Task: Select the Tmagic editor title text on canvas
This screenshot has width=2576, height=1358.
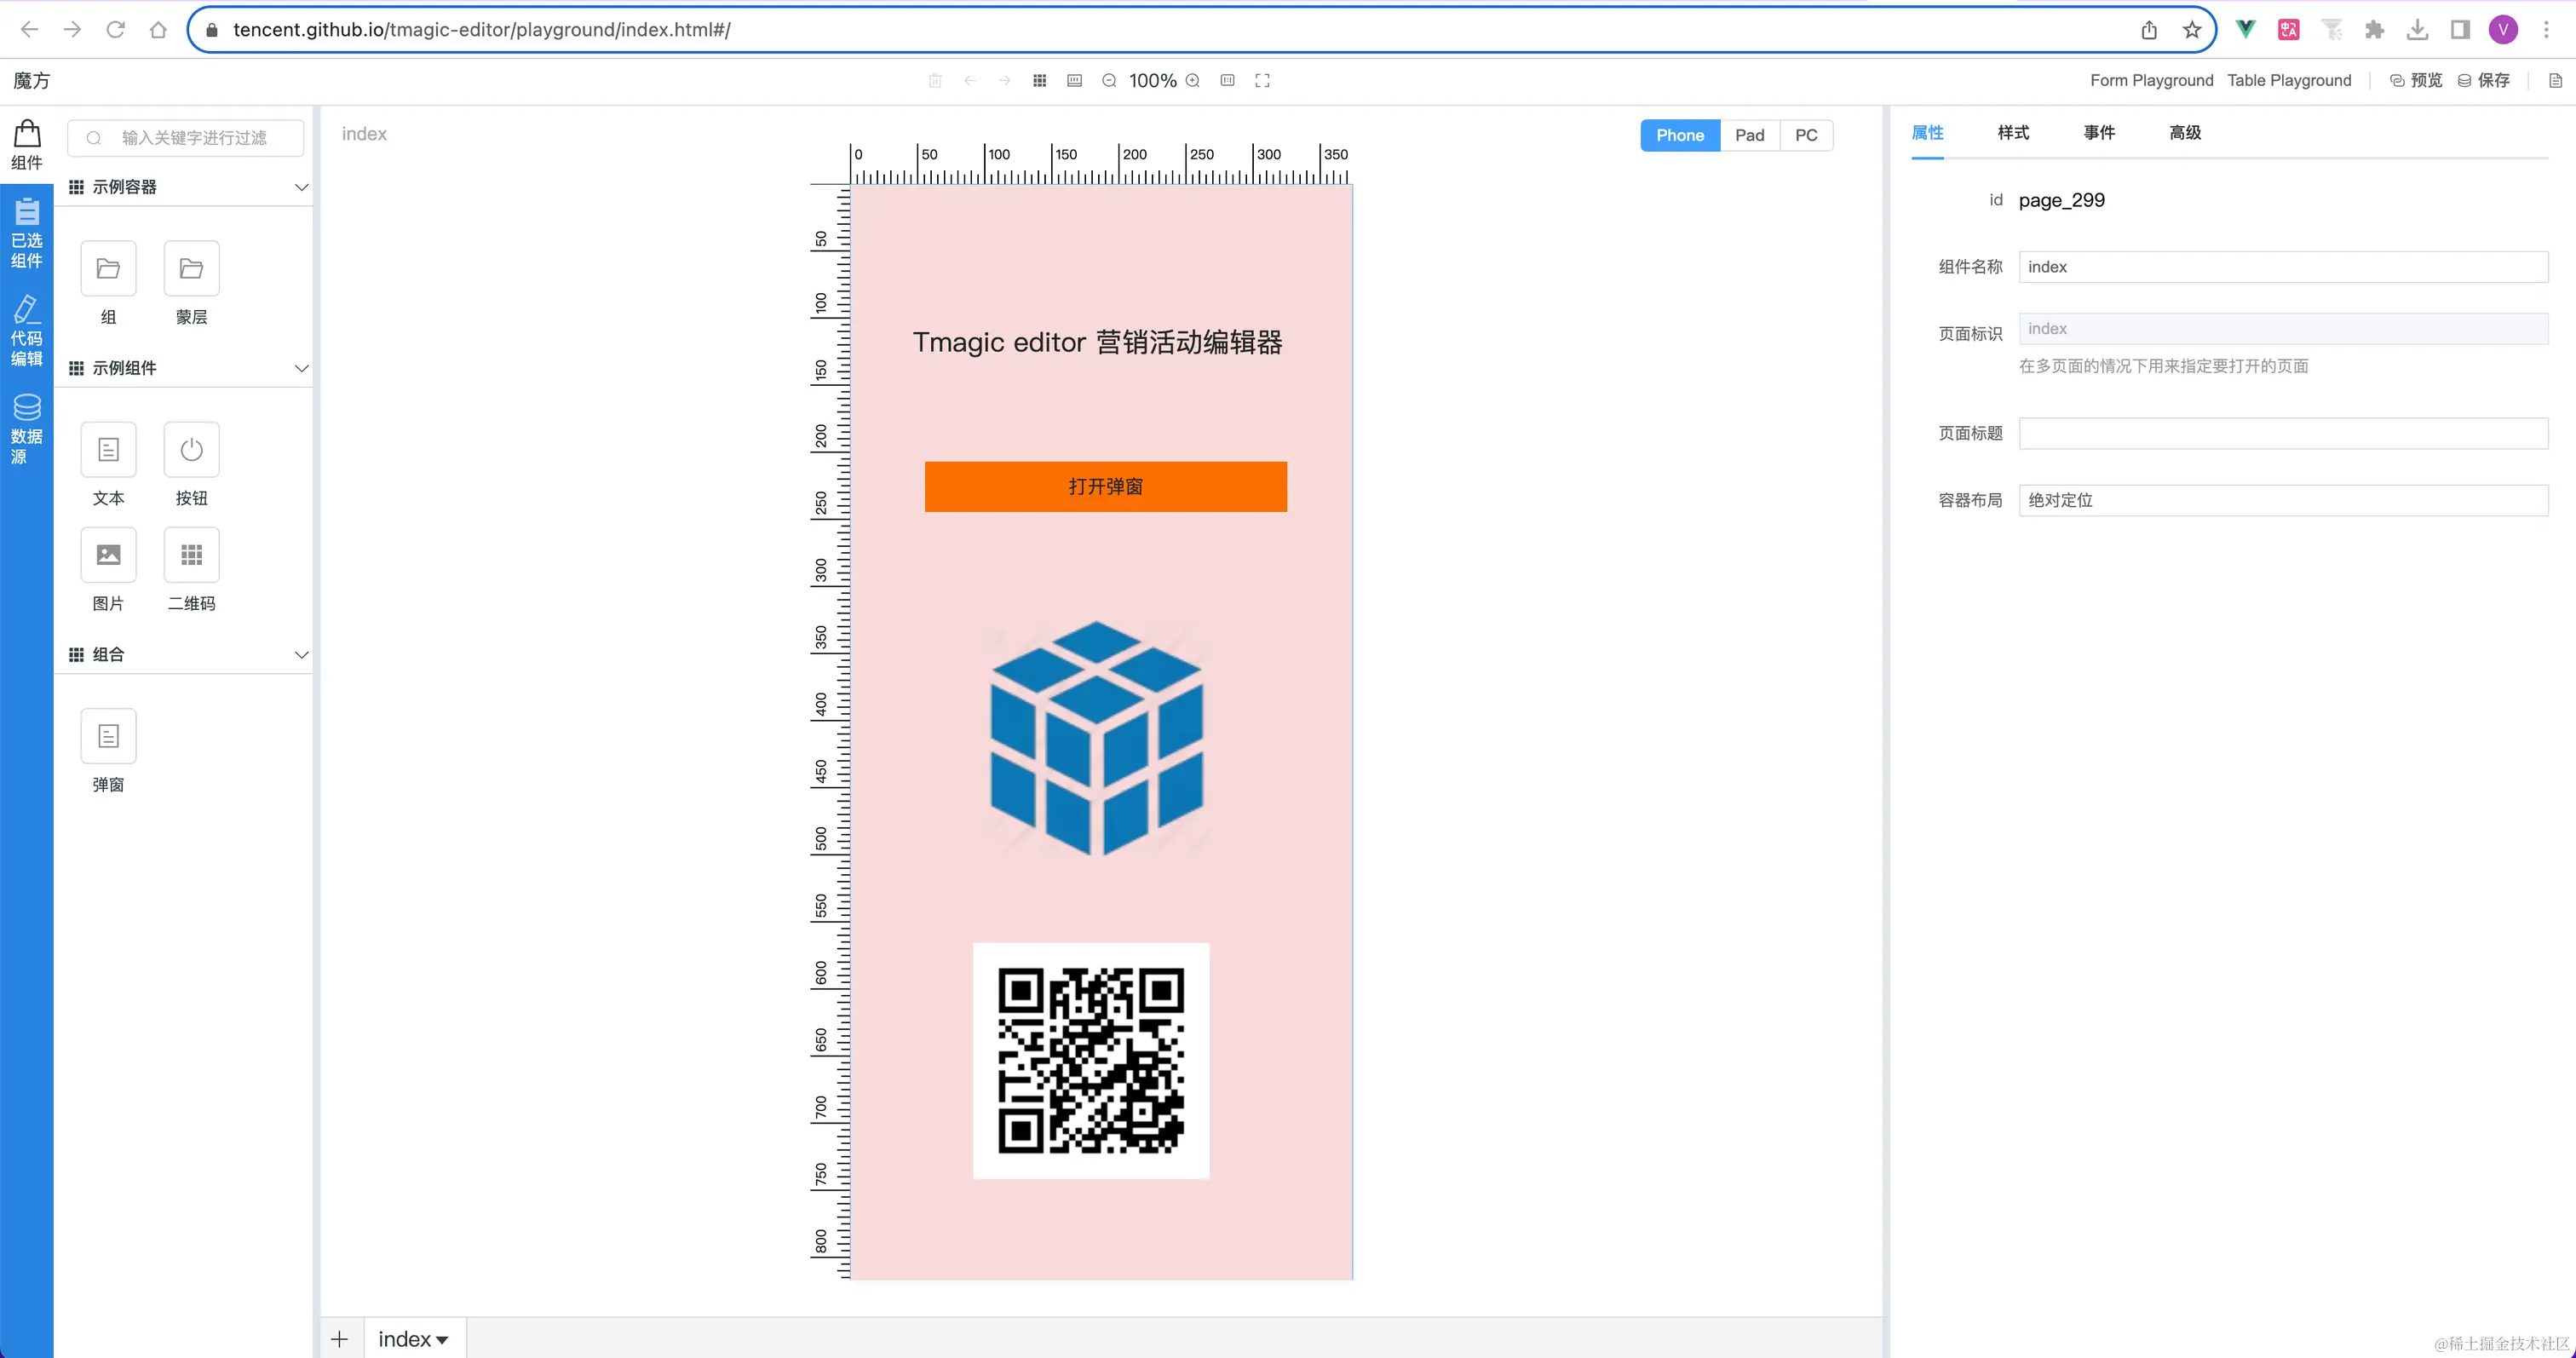Action: (1097, 343)
